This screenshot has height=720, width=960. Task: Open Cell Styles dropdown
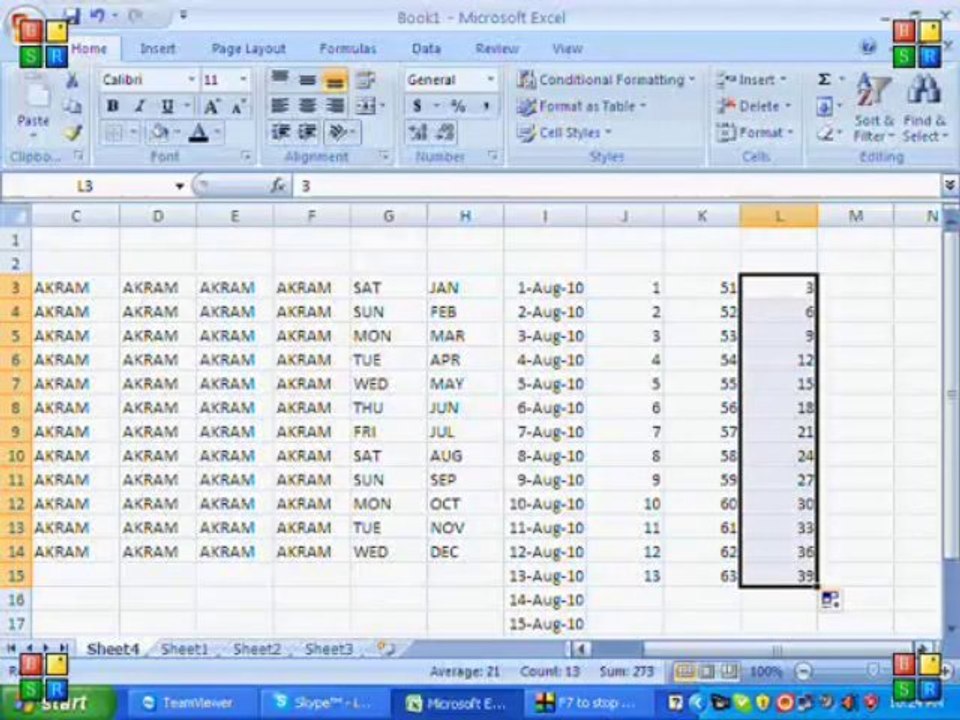tap(564, 132)
